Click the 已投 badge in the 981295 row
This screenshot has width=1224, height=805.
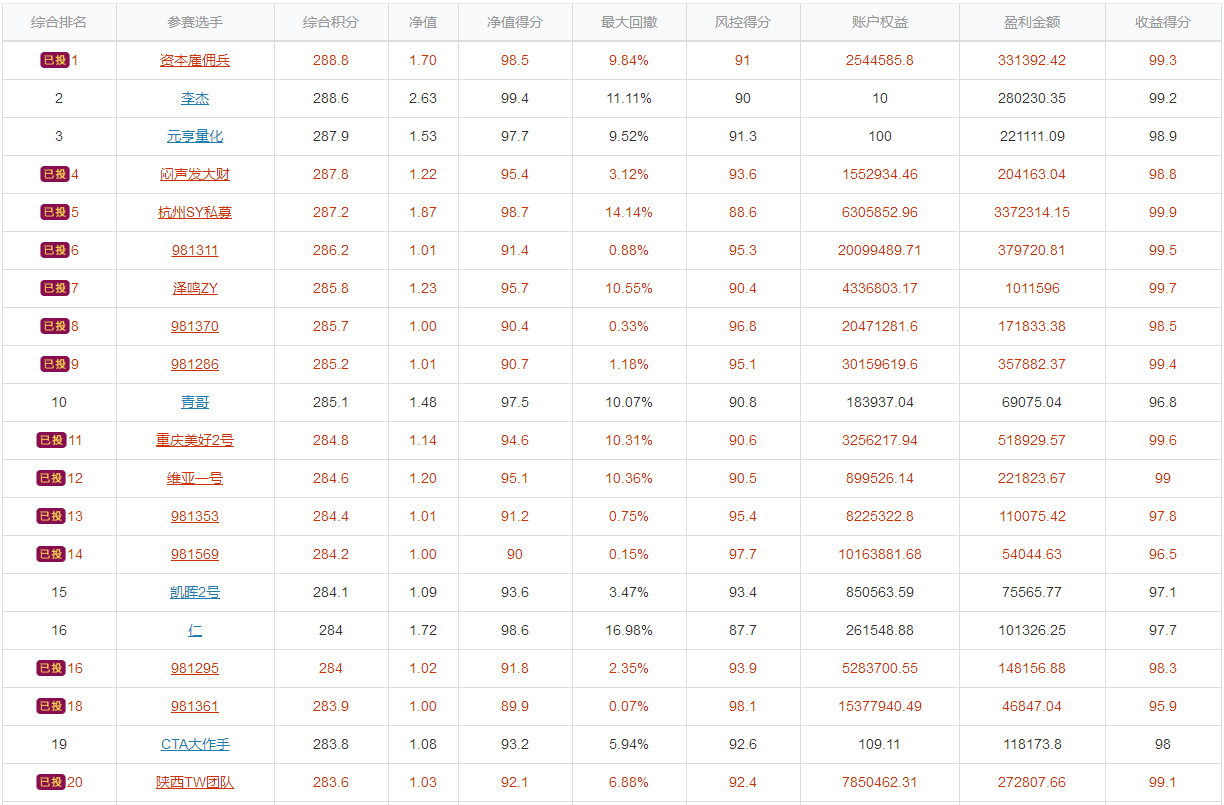pyautogui.click(x=51, y=668)
